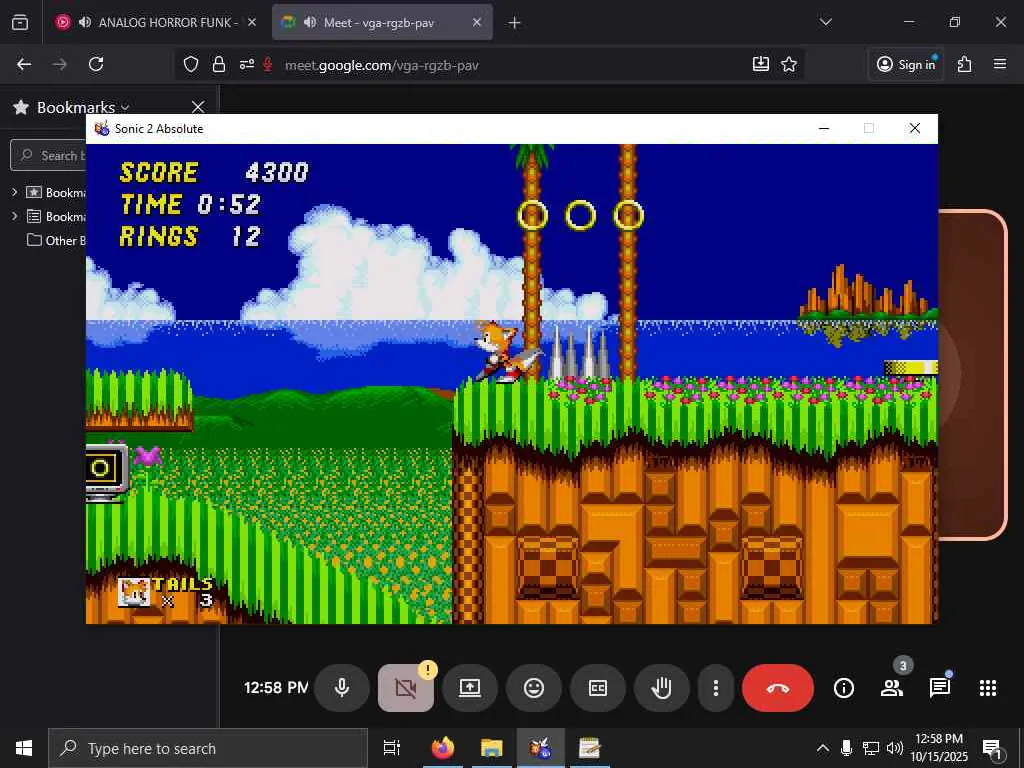
Task: Open the volume speaker tray icon
Action: click(895, 748)
